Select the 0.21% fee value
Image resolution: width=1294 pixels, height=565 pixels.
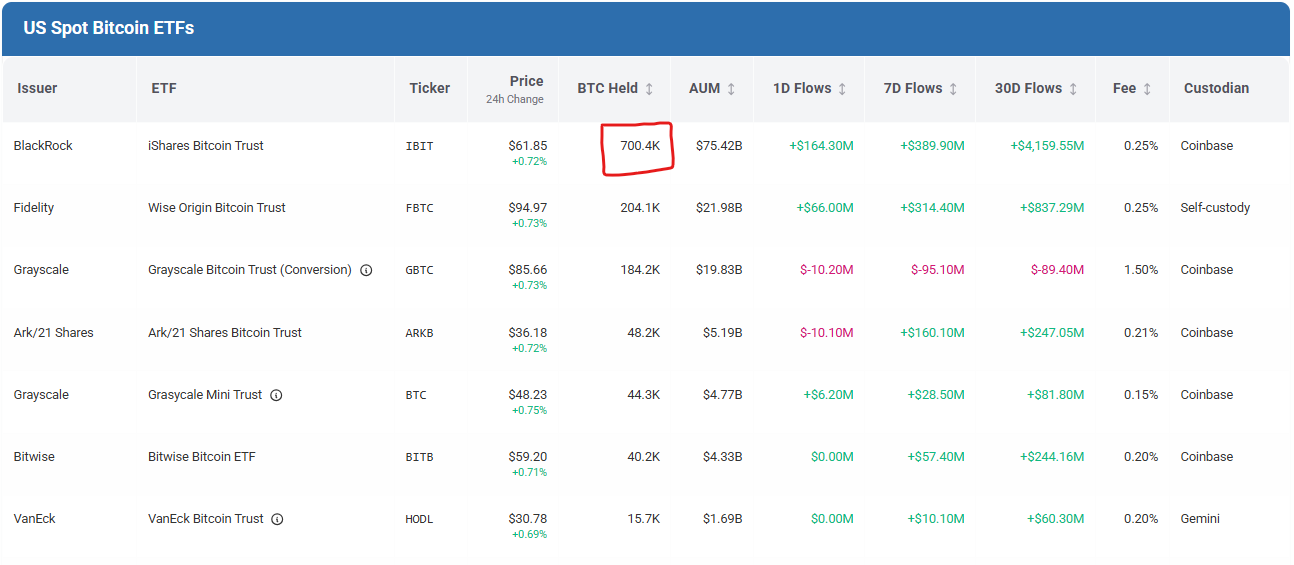pos(1141,333)
